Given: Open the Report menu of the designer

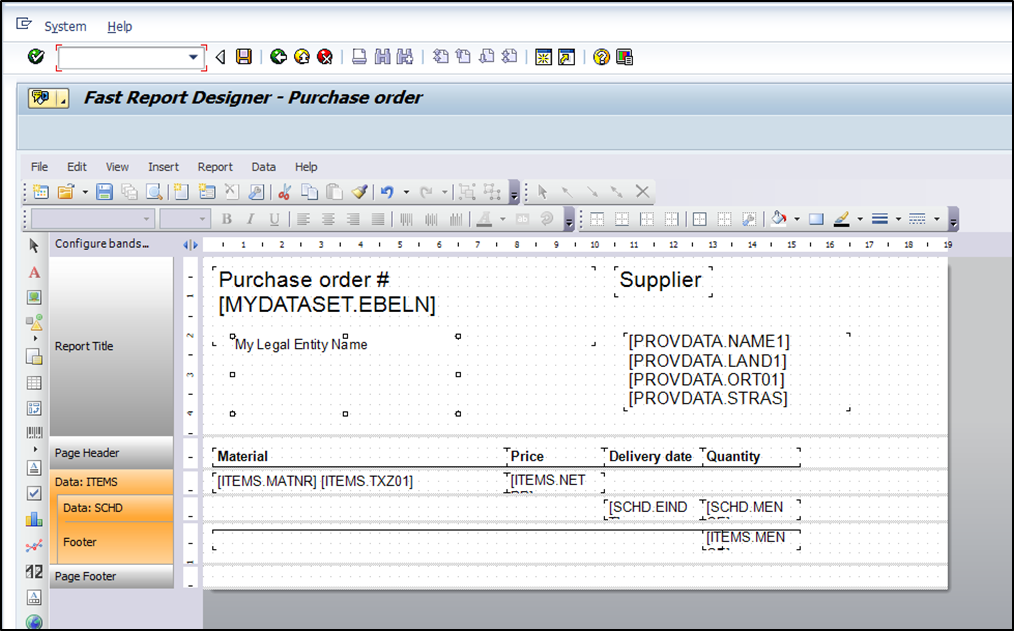Looking at the screenshot, I should [x=215, y=167].
